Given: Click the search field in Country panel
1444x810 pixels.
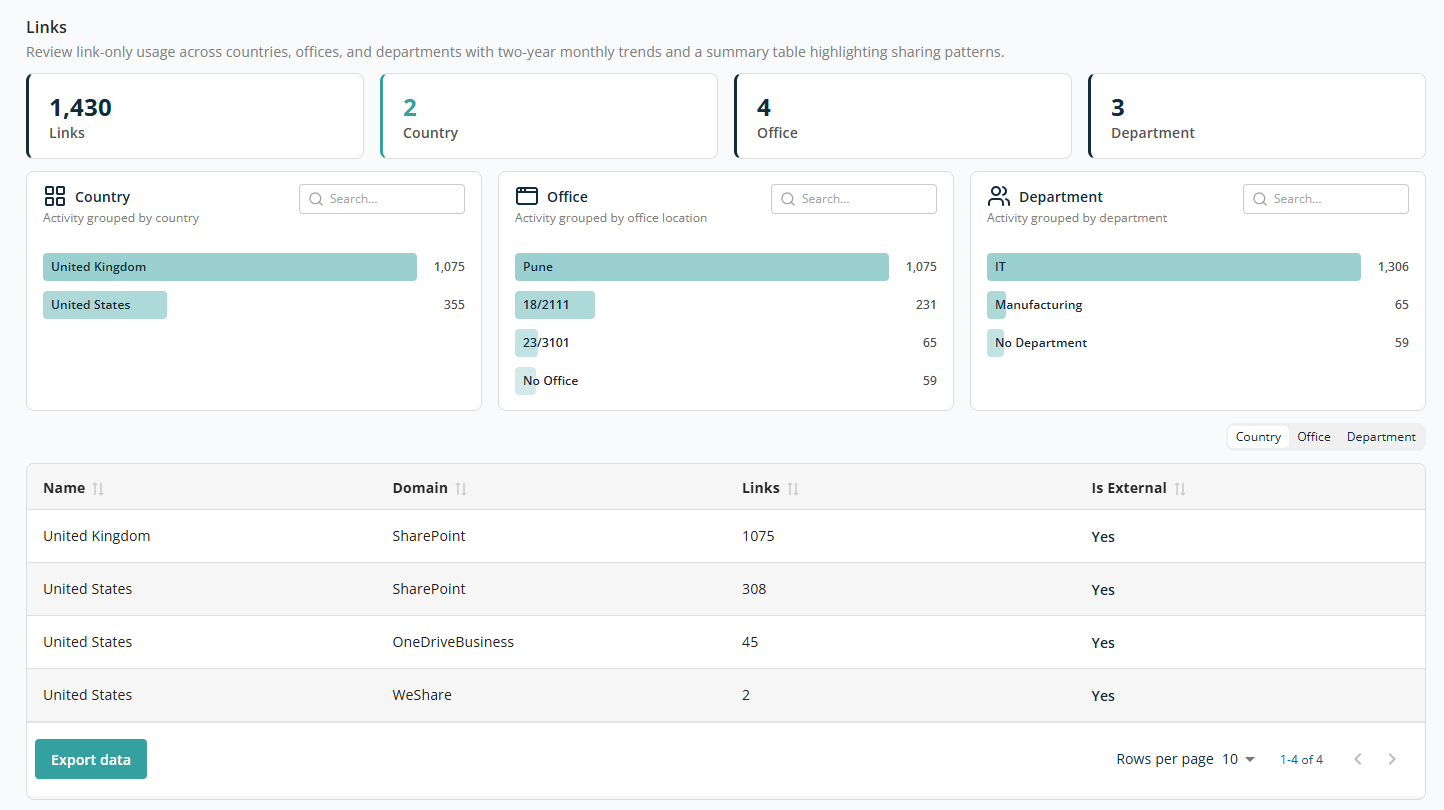Looking at the screenshot, I should (x=382, y=199).
